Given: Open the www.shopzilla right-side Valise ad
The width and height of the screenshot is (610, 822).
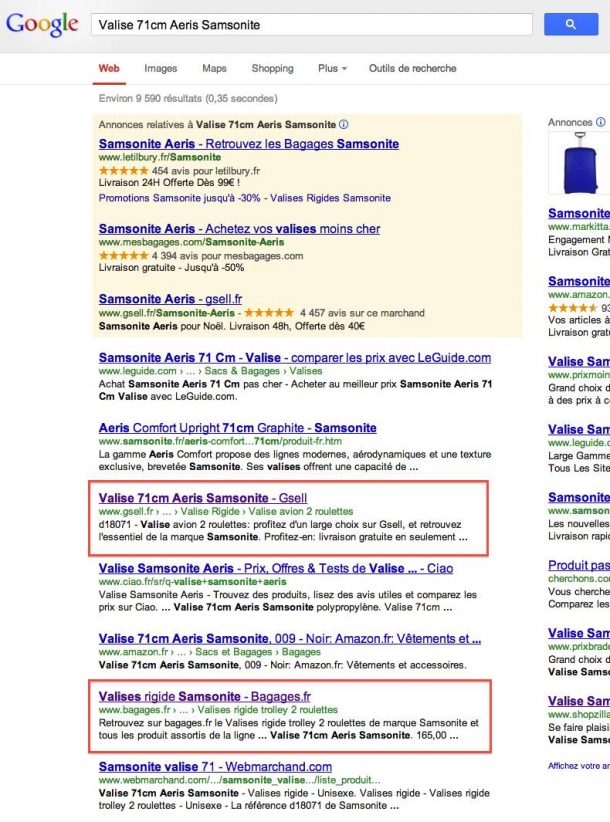Looking at the screenshot, I should [x=579, y=701].
